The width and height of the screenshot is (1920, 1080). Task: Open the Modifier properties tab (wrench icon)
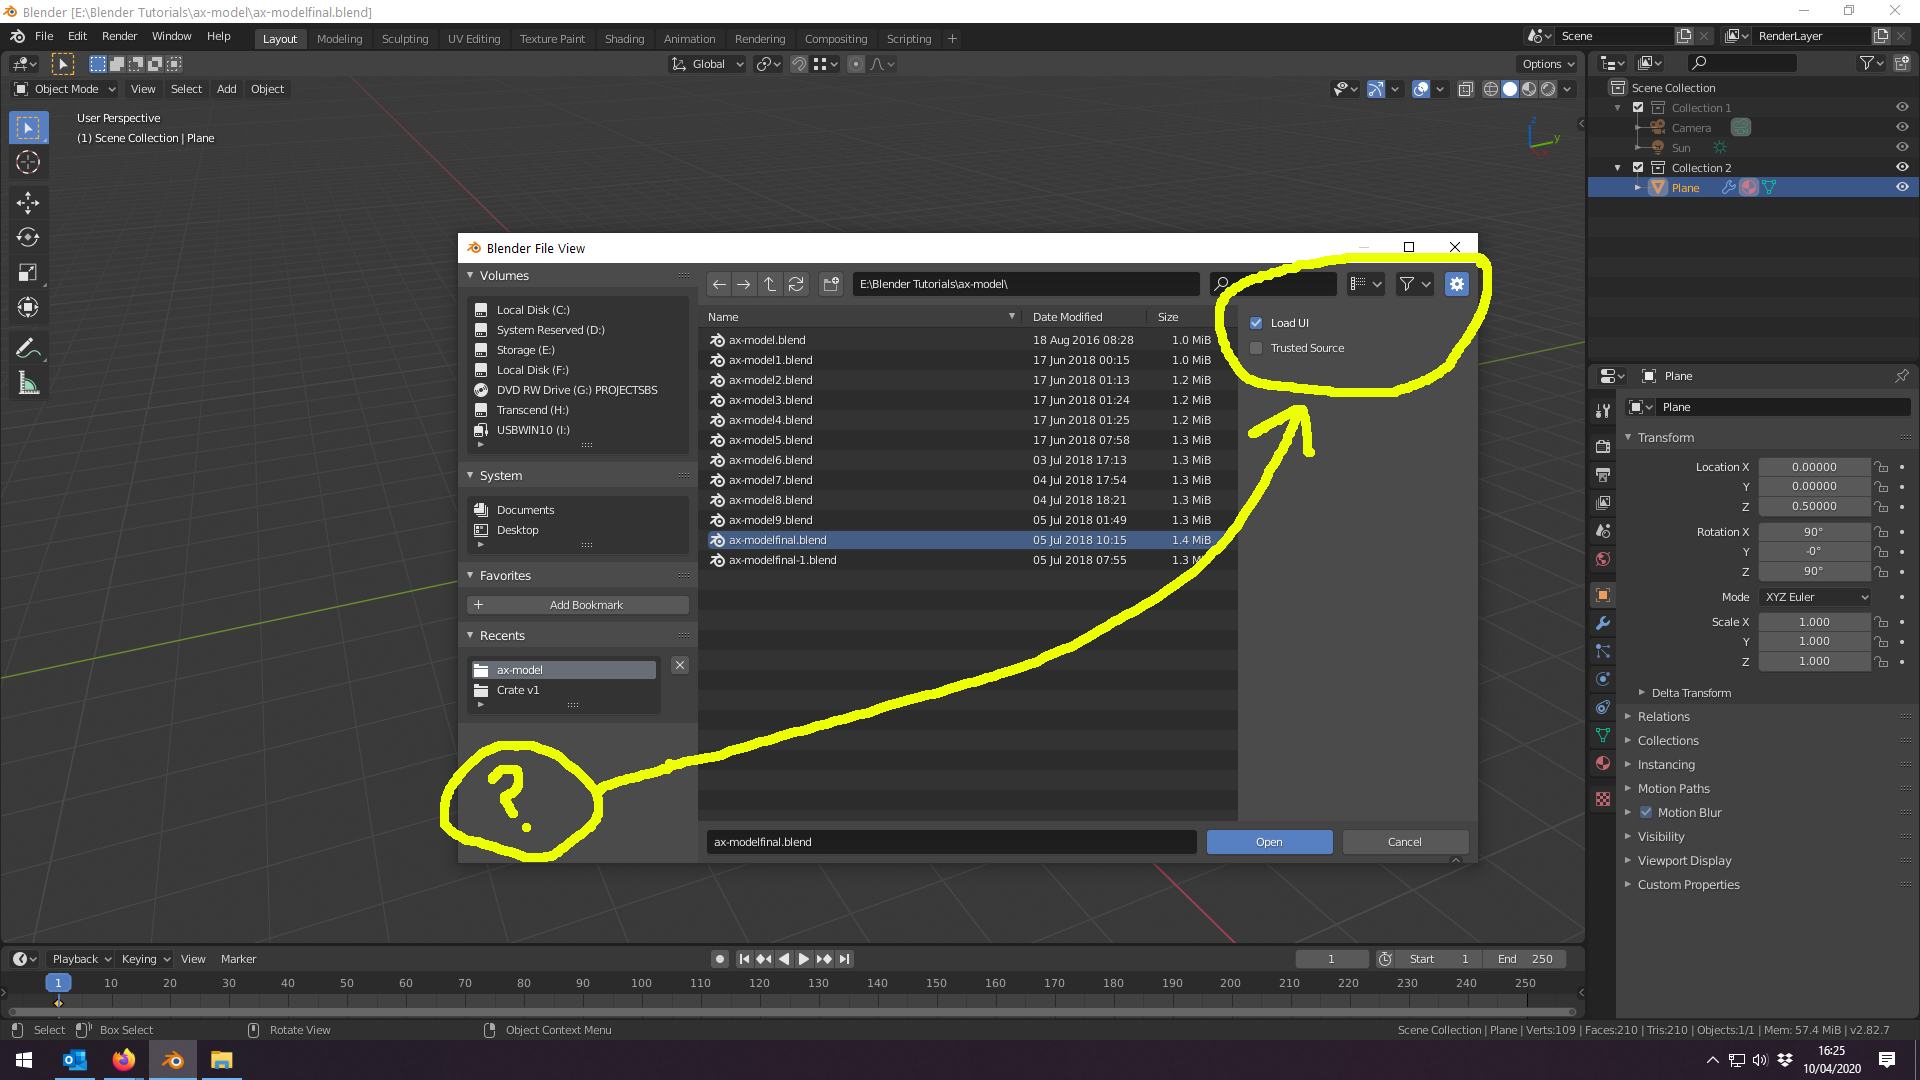[1603, 623]
